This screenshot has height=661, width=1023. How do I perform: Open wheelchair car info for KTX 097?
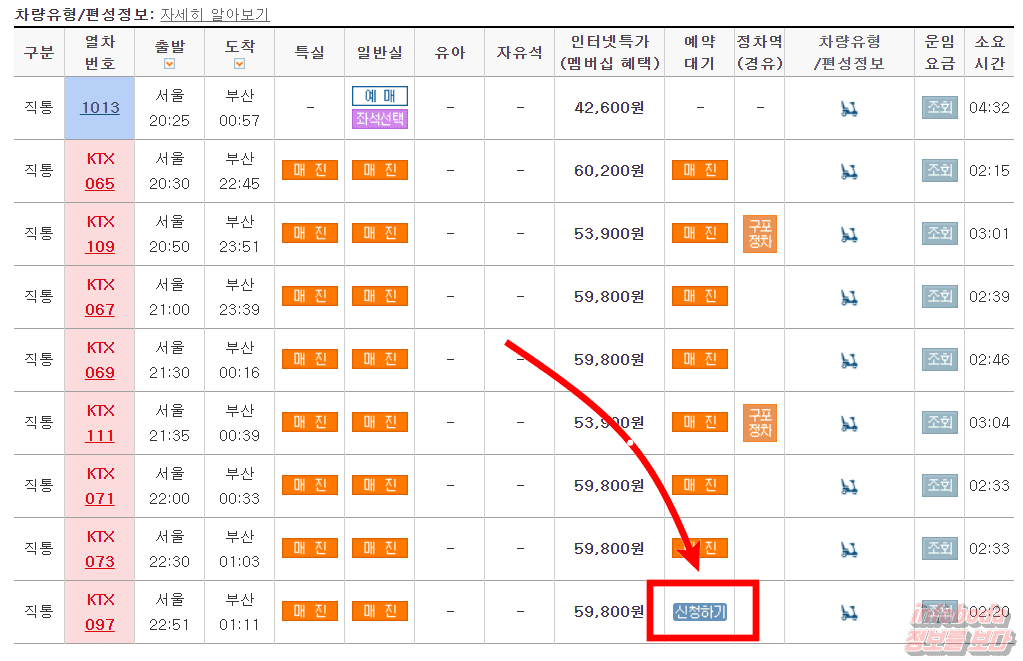(x=849, y=612)
